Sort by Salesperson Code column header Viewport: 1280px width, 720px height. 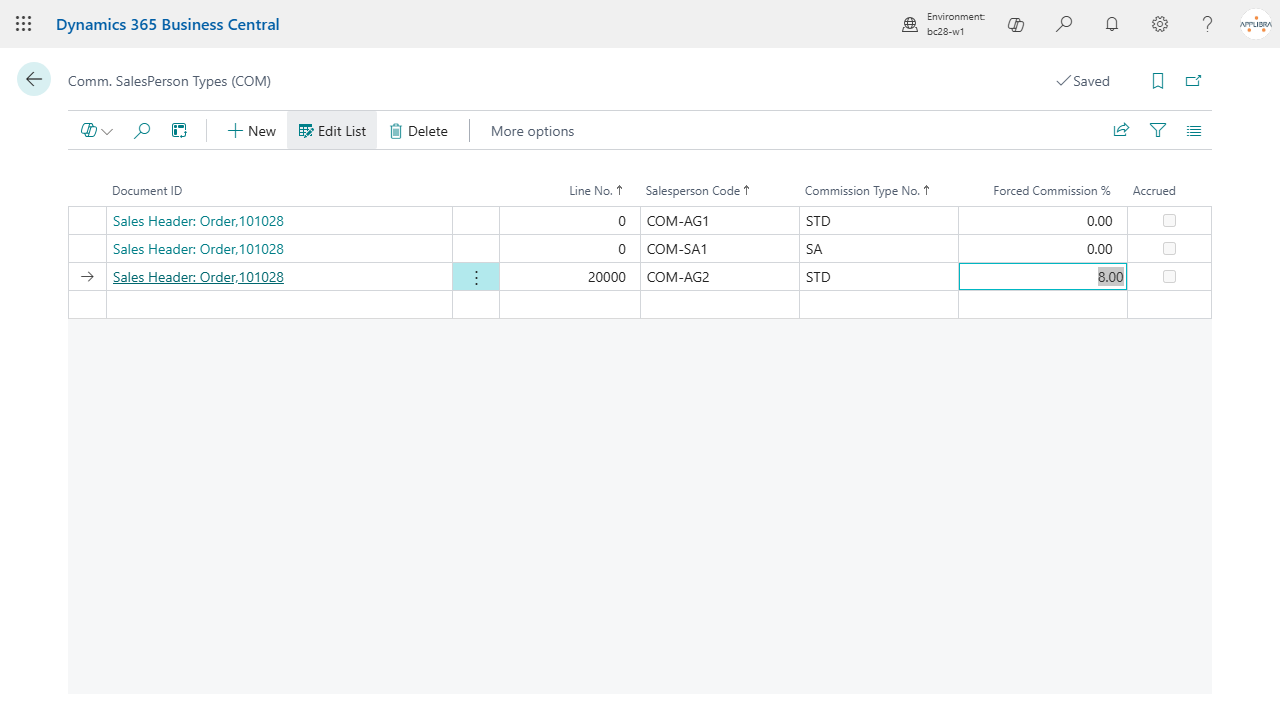698,191
